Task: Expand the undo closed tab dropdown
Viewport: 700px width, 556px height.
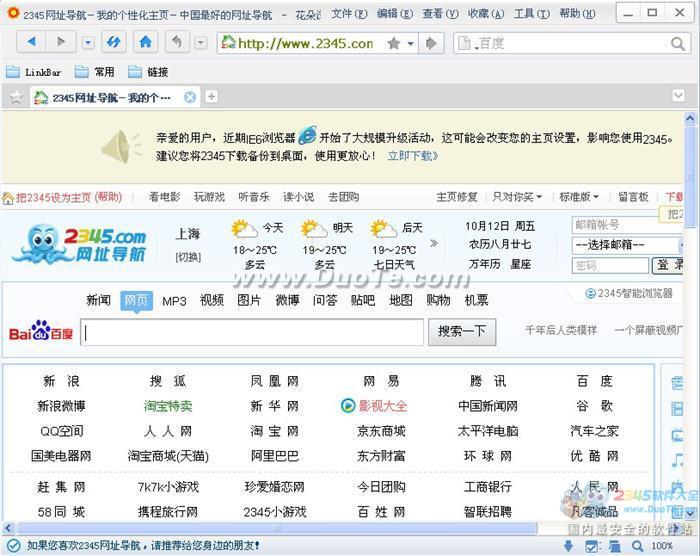Action: tap(201, 43)
